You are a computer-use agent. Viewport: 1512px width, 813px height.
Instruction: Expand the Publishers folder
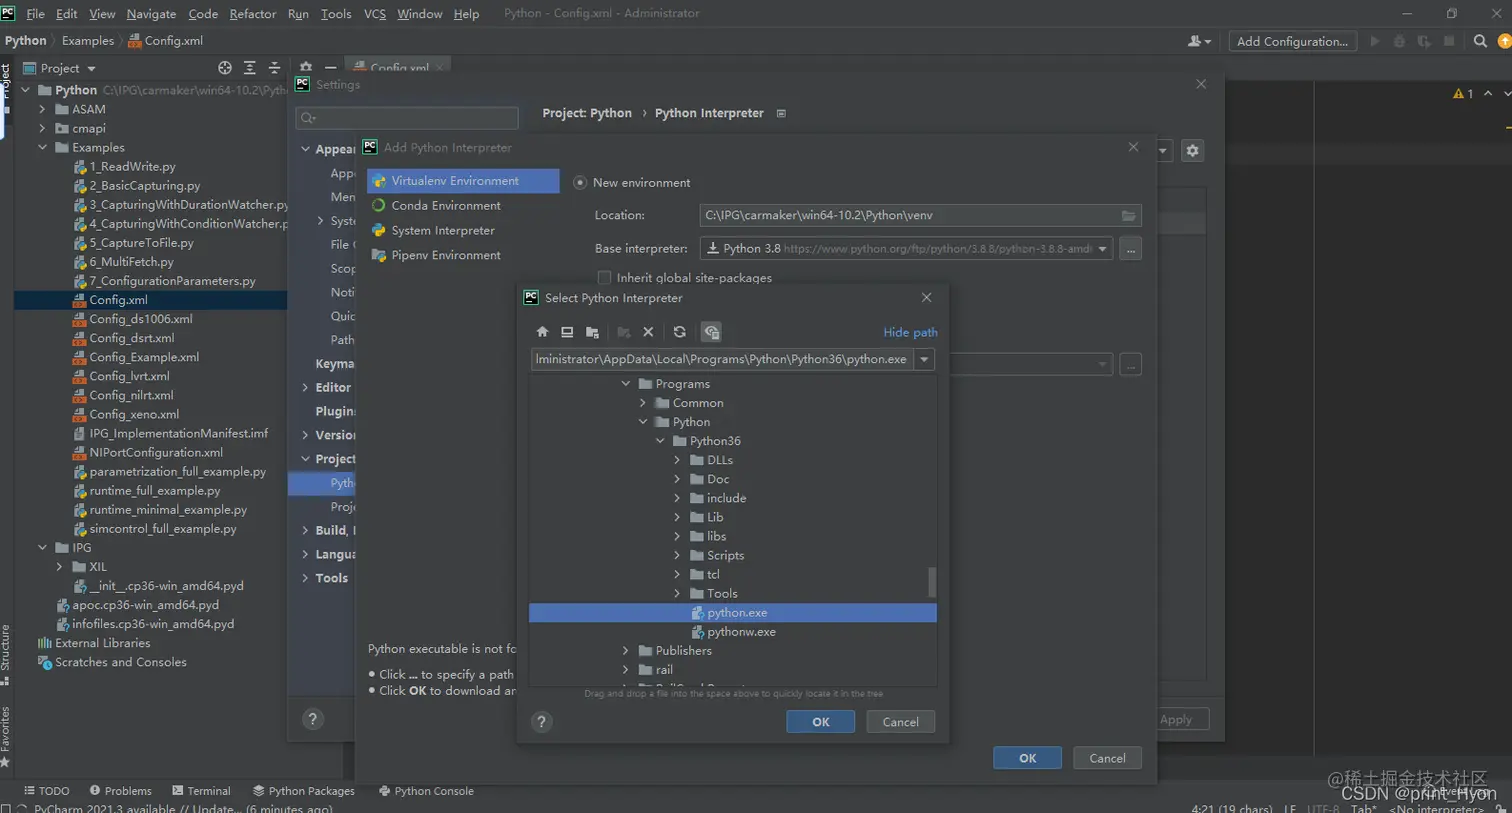tap(626, 651)
